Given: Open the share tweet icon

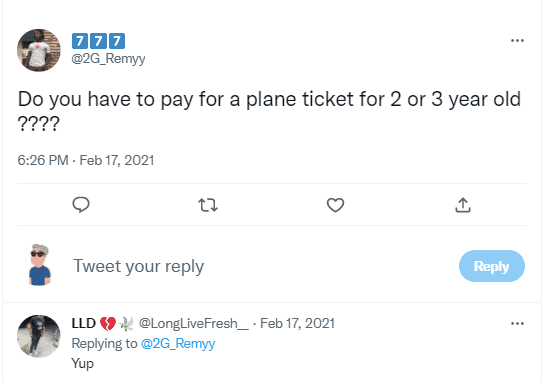Looking at the screenshot, I should pyautogui.click(x=463, y=205).
